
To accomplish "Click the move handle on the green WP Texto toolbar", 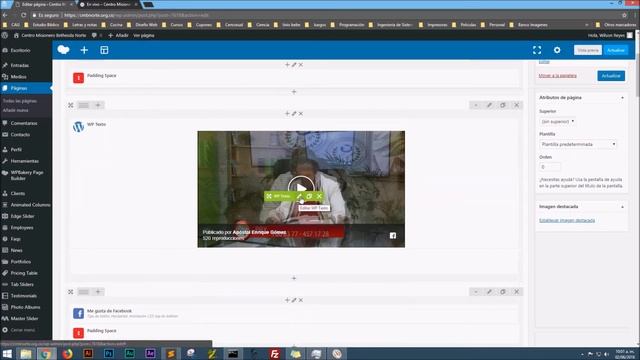I will coord(269,196).
